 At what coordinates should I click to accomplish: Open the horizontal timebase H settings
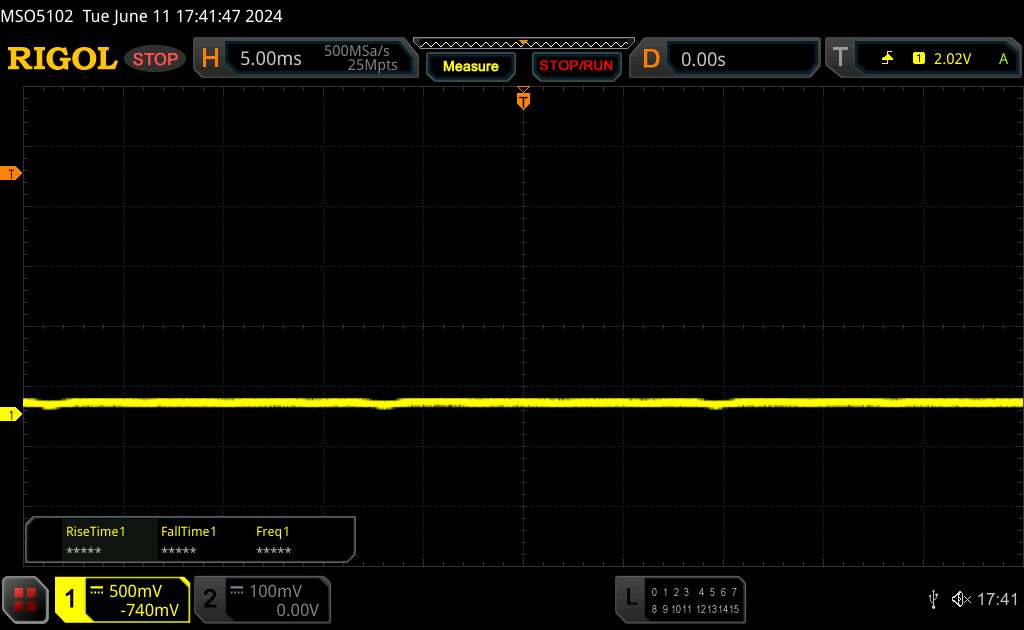(210, 58)
